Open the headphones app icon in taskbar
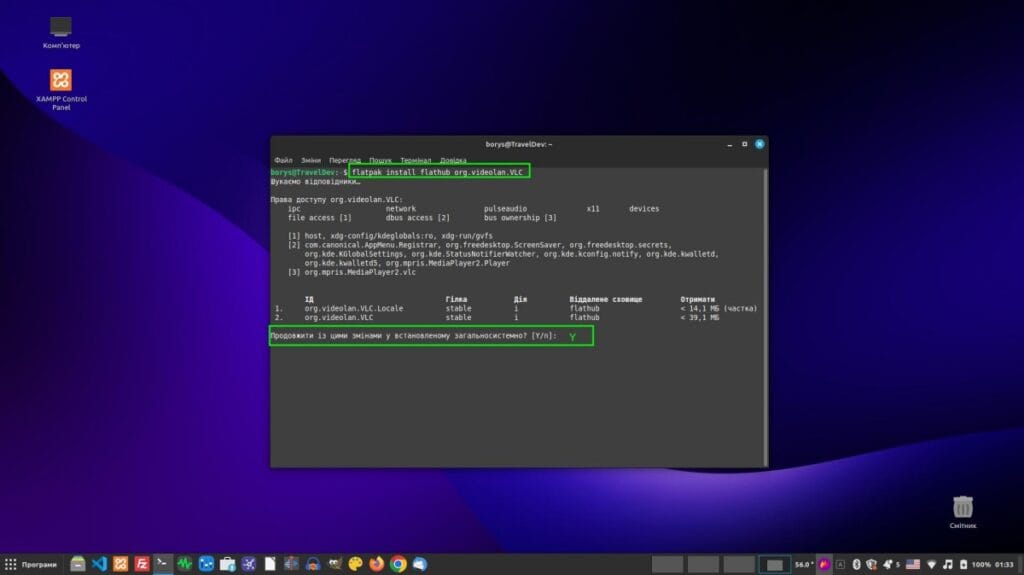The height and width of the screenshot is (575, 1024). (313, 564)
